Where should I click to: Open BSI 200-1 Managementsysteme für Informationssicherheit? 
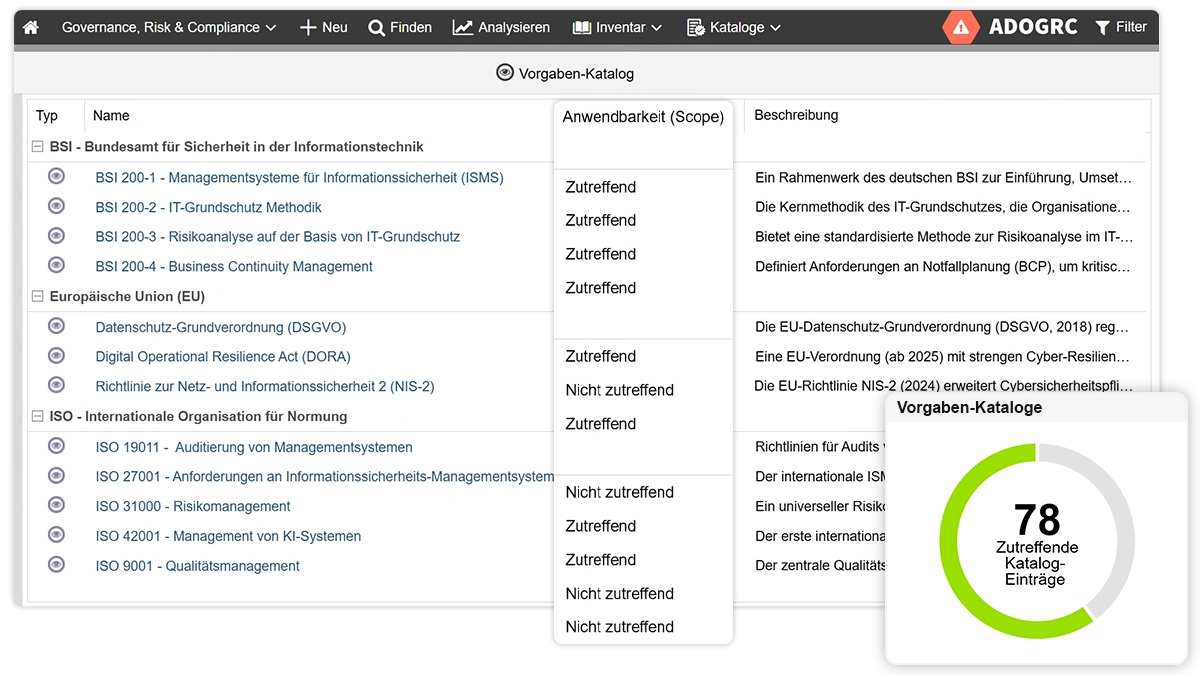point(299,178)
